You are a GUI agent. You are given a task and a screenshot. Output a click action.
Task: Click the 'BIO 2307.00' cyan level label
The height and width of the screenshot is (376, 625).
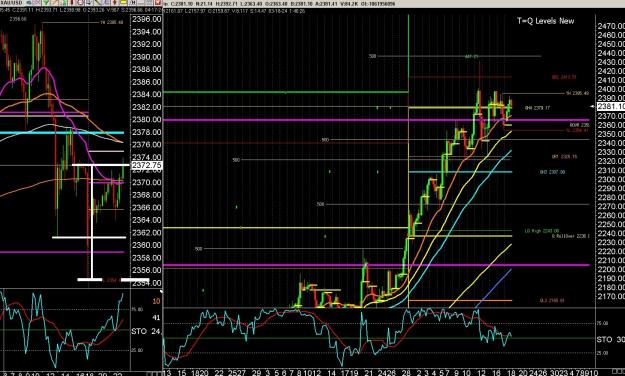coord(552,172)
